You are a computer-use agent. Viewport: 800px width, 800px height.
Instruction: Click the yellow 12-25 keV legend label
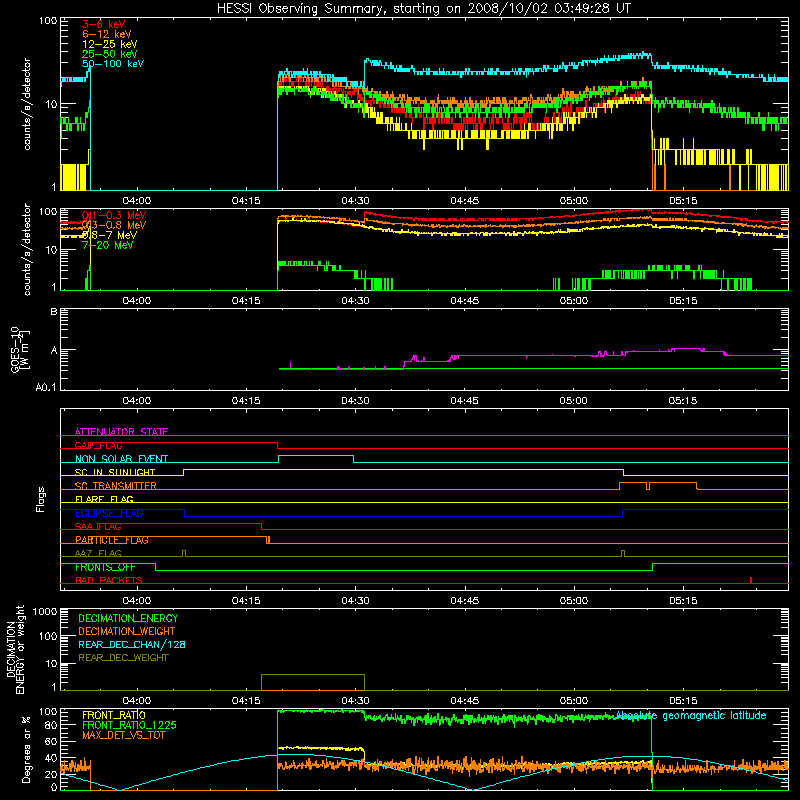109,44
